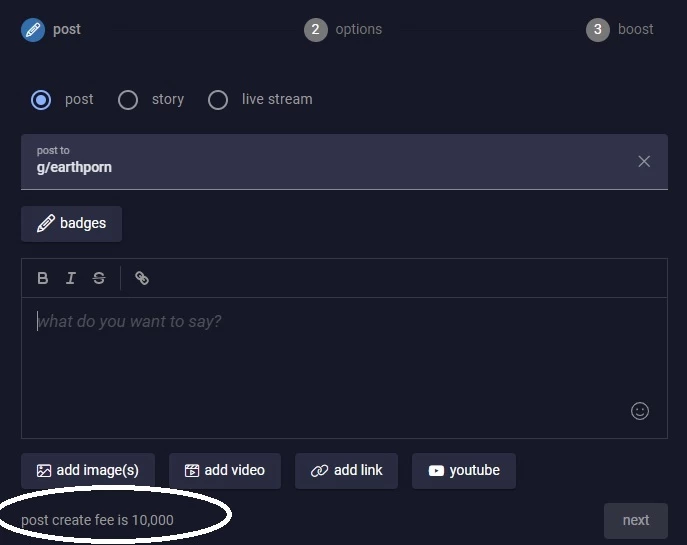Viewport: 687px width, 545px height.
Task: Click the youtube button
Action: [464, 471]
